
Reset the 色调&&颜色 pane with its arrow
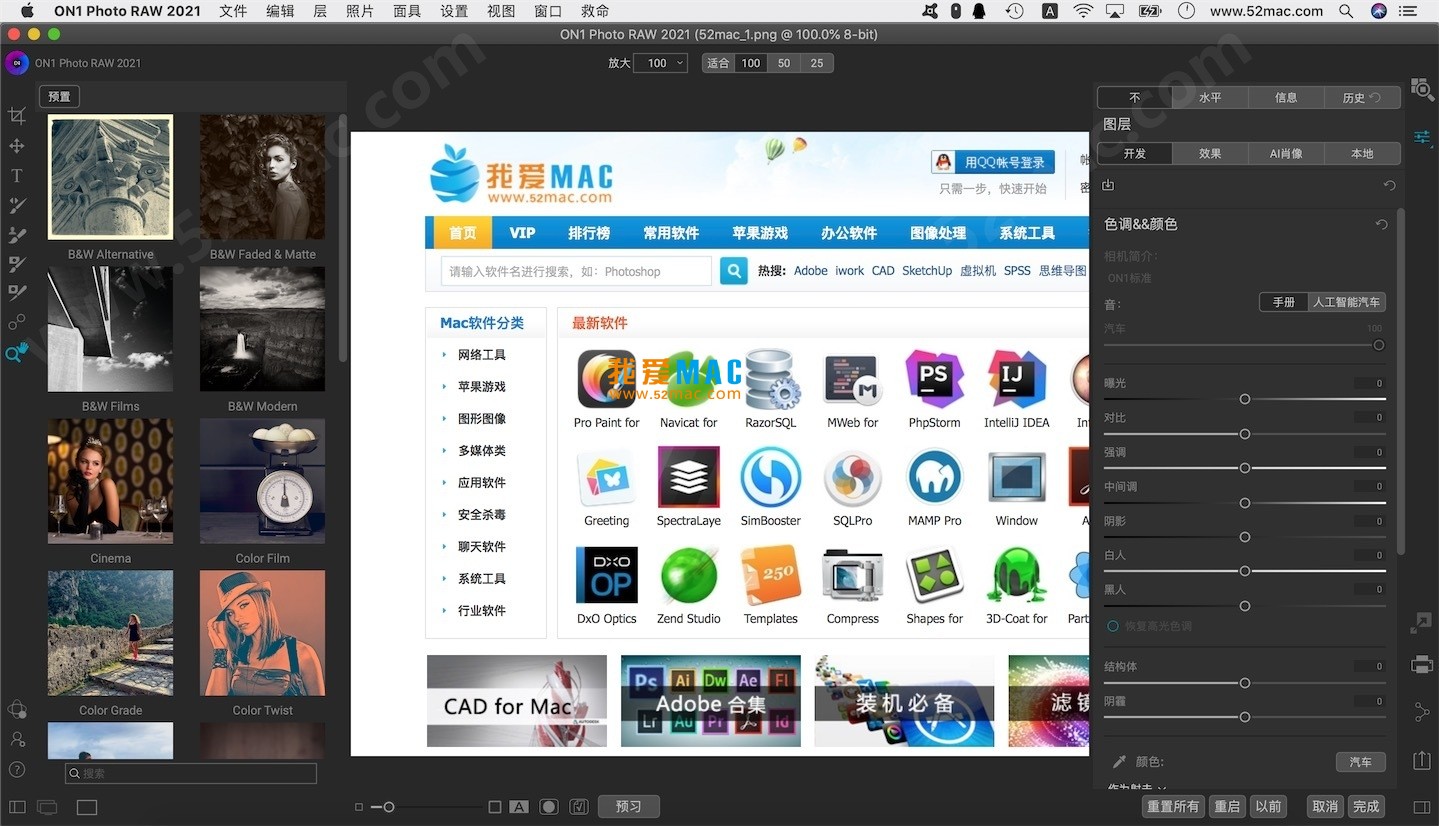coord(1382,225)
